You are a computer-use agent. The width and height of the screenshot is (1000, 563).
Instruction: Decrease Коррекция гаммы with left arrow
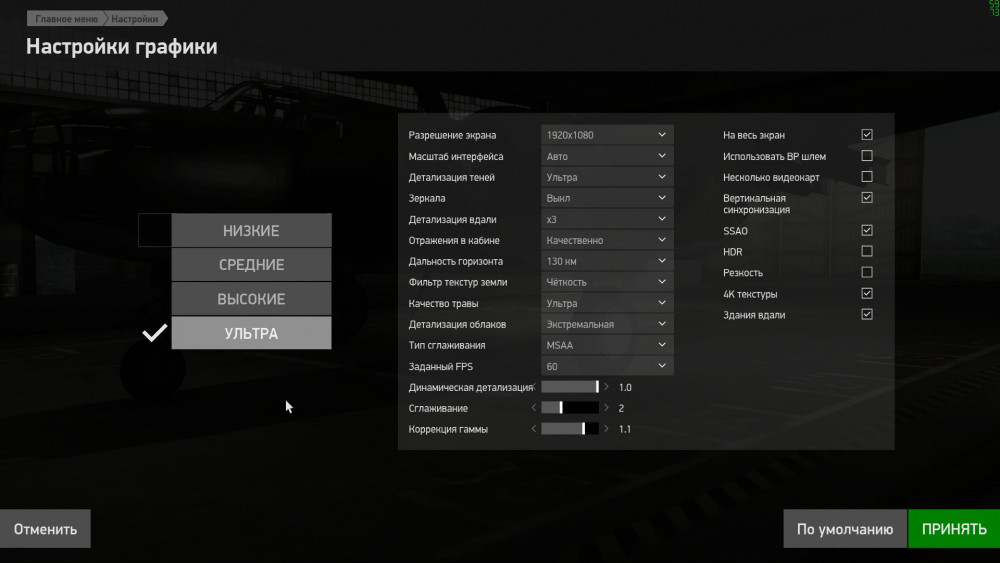click(534, 429)
